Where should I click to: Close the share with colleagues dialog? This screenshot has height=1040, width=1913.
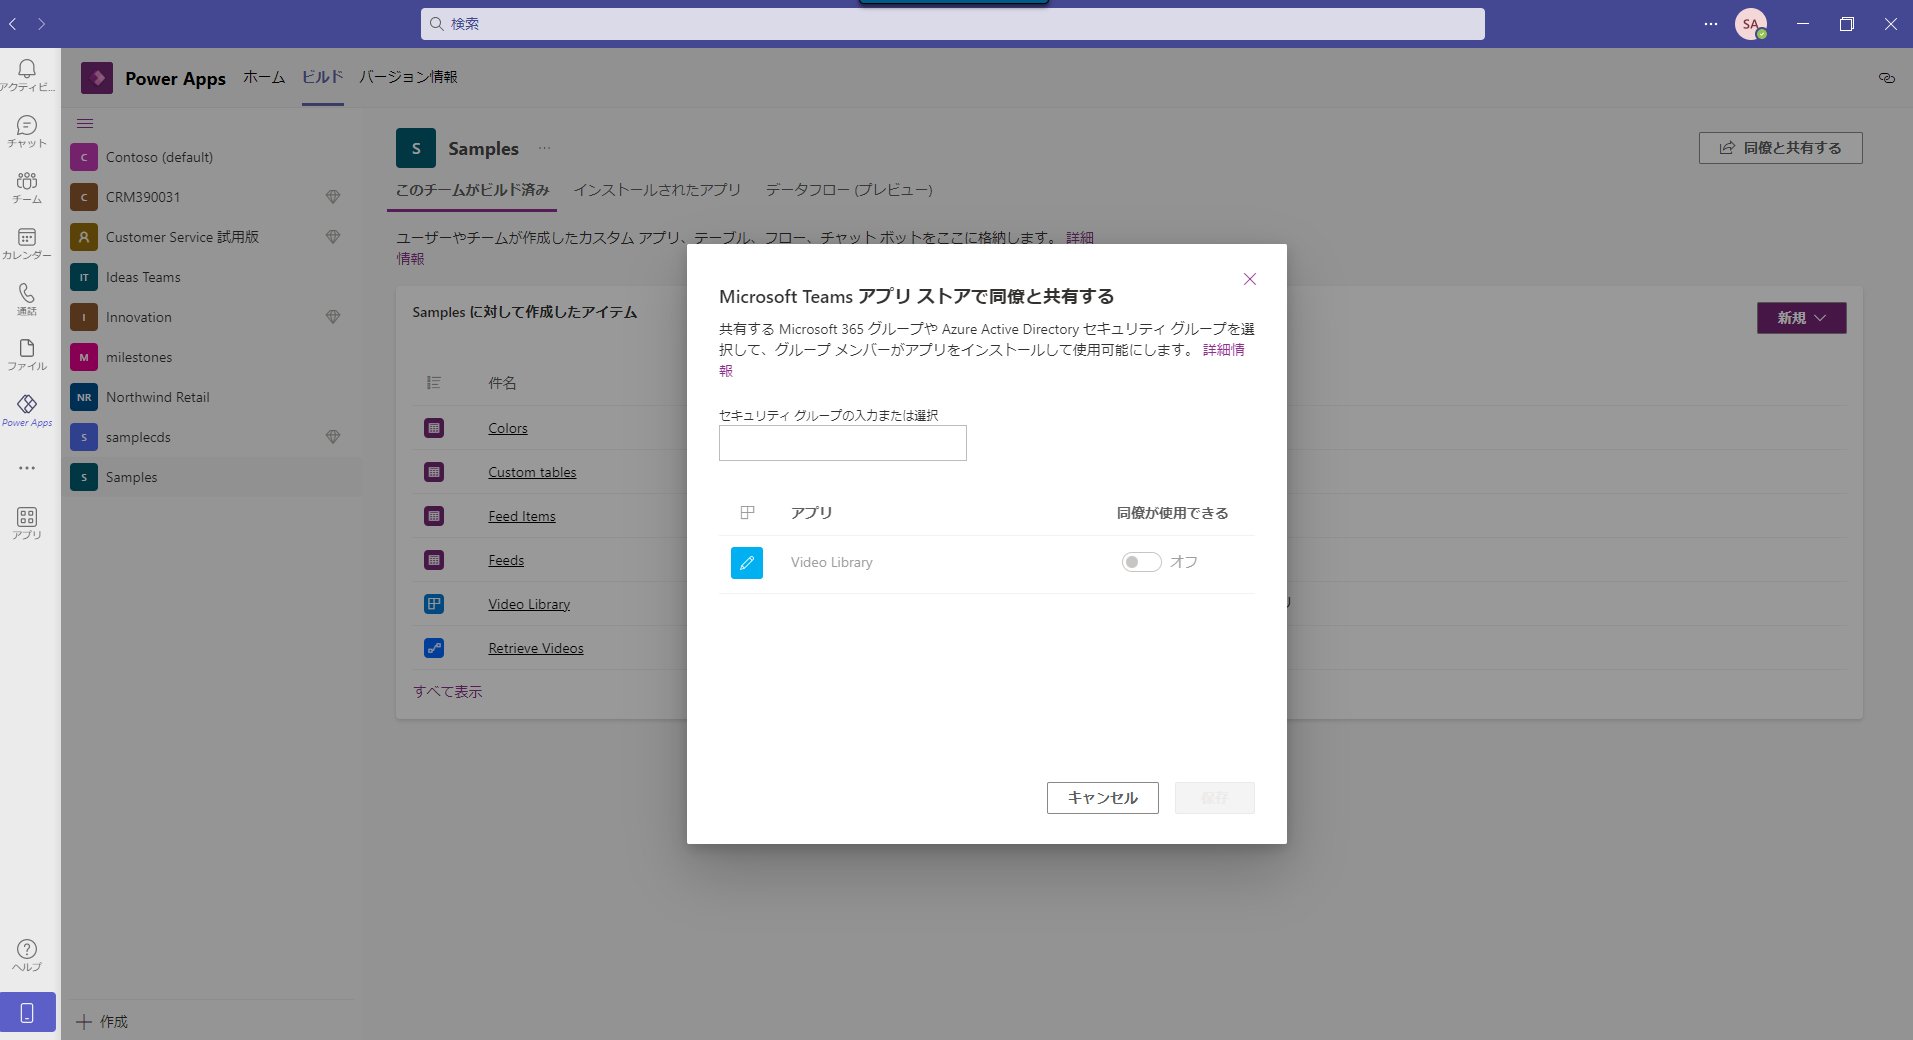point(1249,279)
